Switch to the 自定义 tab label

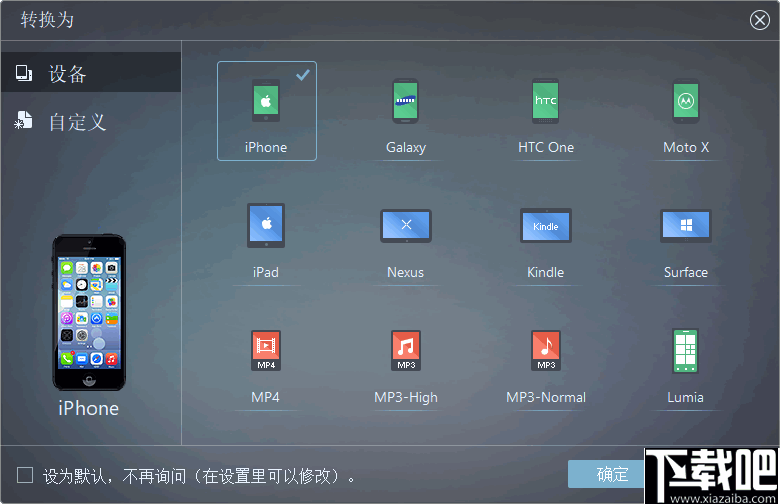click(x=78, y=122)
